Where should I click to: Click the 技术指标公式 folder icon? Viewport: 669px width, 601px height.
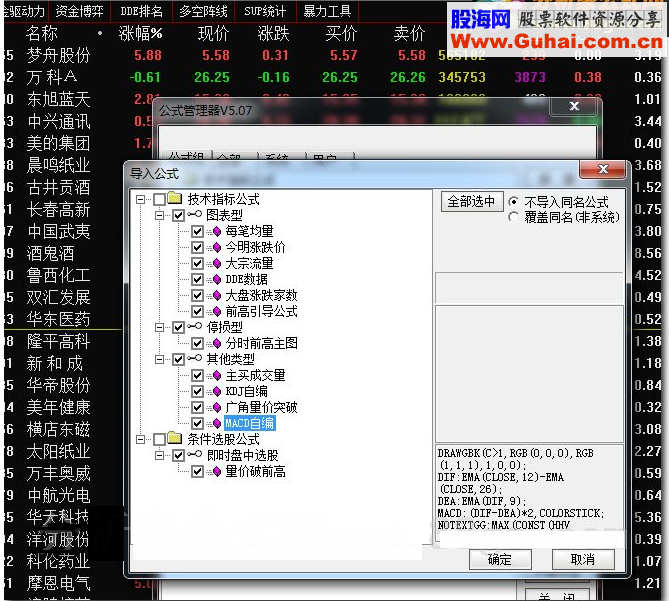coord(175,198)
